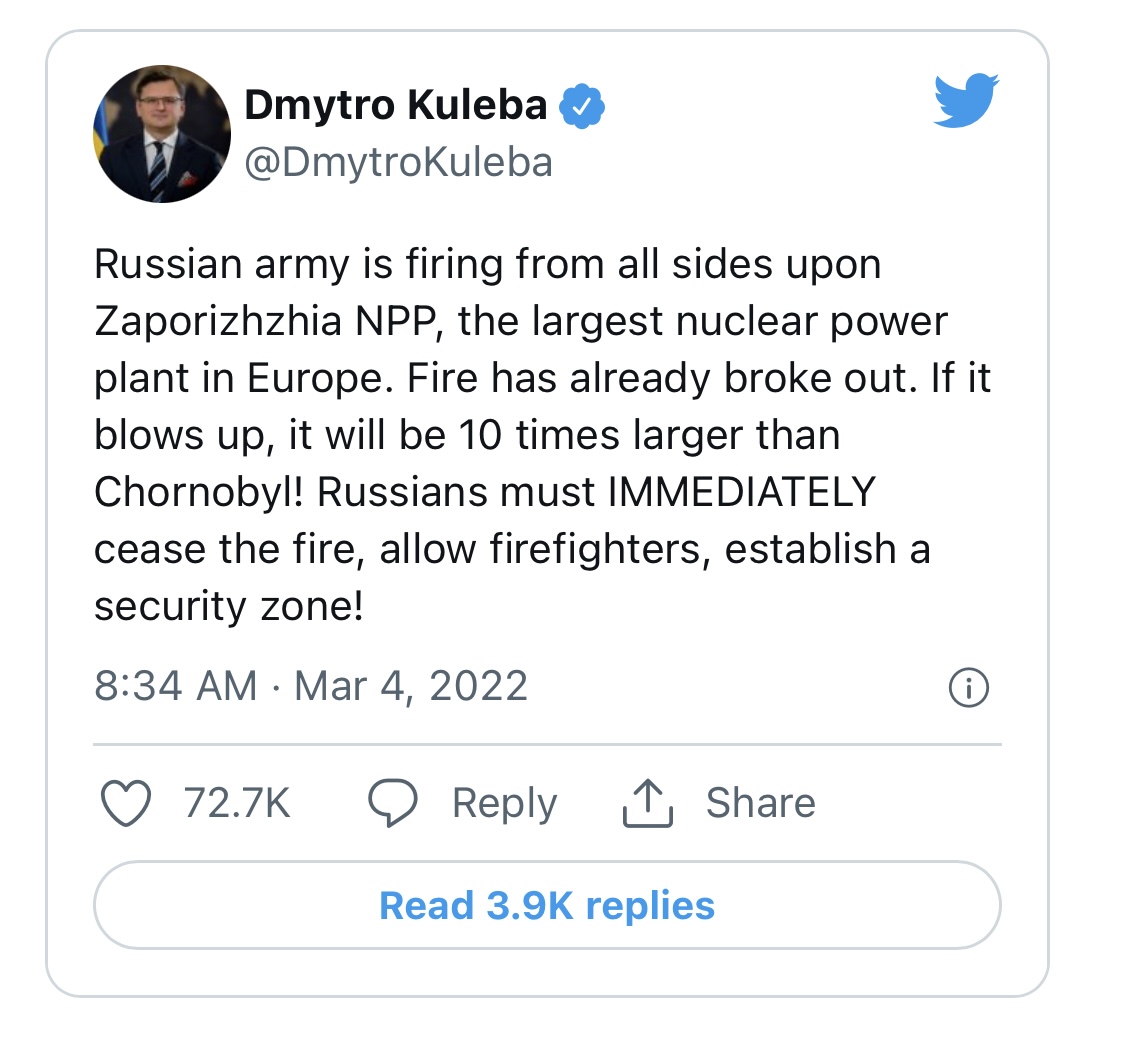The image size is (1125, 1039).
Task: Click the 72.7K likes count
Action: pyautogui.click(x=237, y=804)
